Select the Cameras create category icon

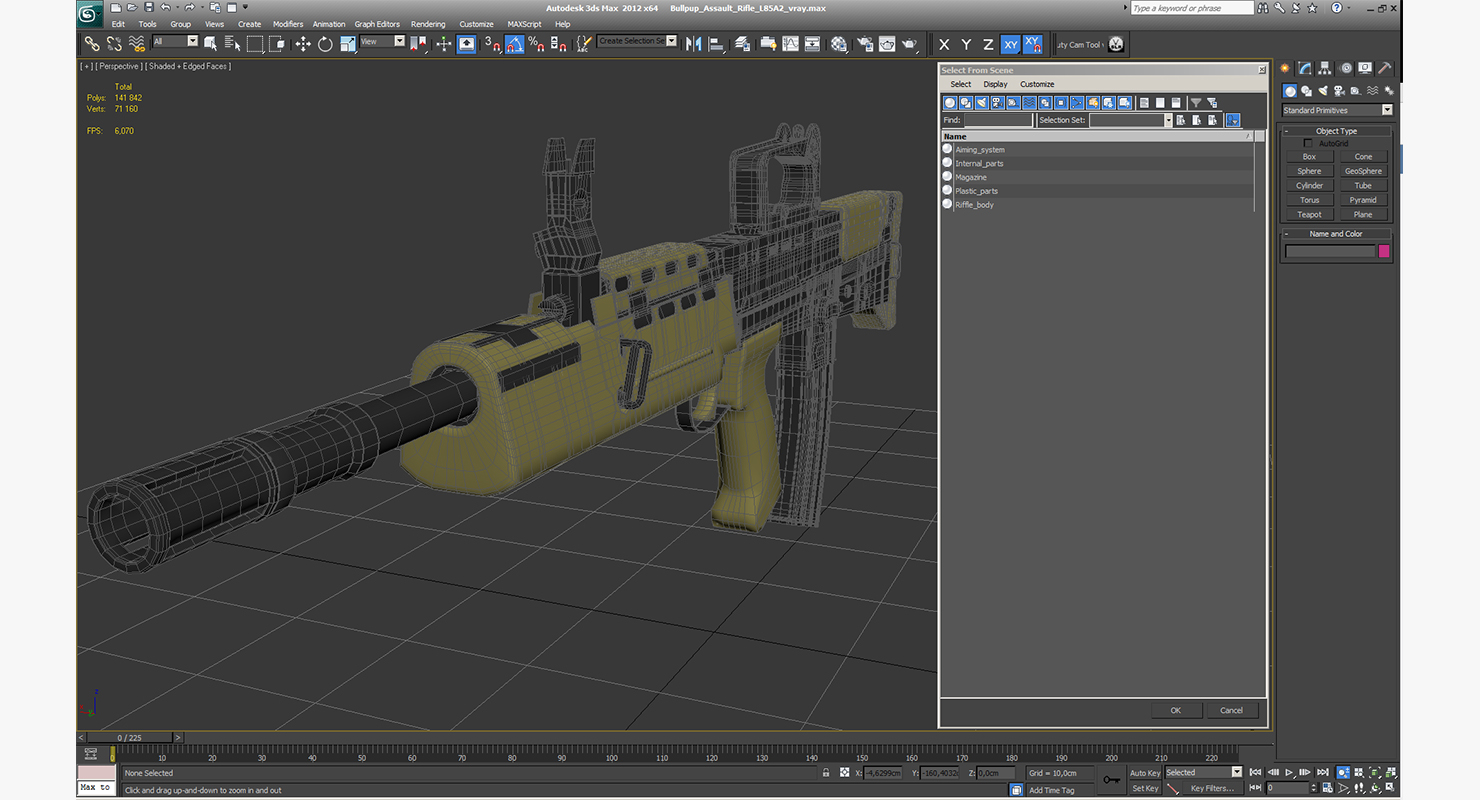click(1340, 91)
